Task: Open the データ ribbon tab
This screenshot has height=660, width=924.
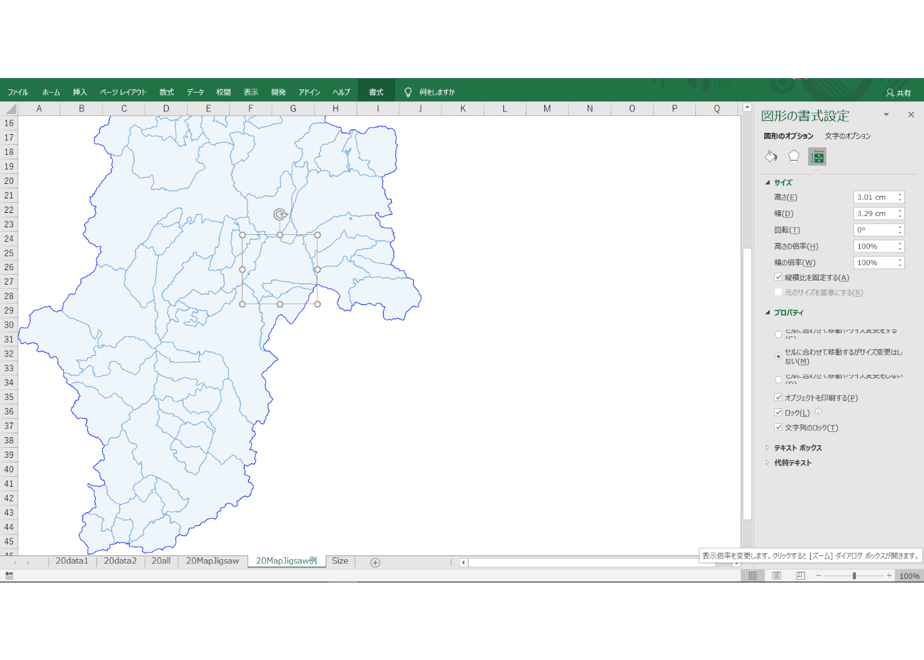Action: coord(195,92)
